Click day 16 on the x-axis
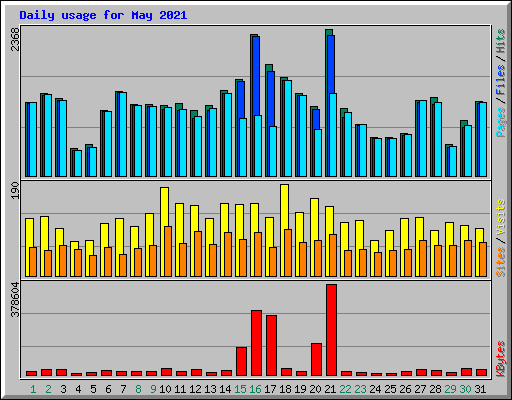This screenshot has height=400, width=512. click(x=255, y=389)
